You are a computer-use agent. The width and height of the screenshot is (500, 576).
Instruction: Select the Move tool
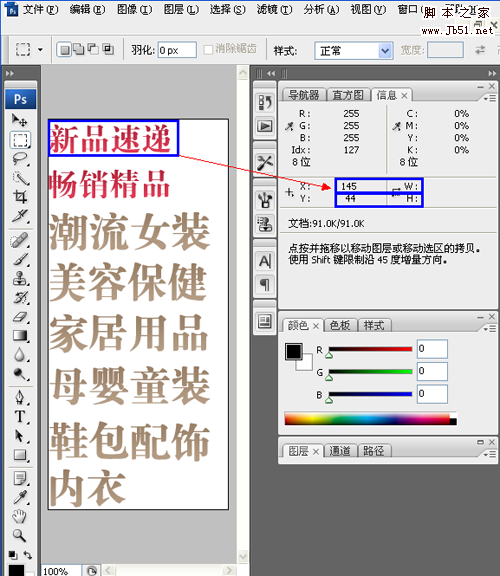[19, 120]
